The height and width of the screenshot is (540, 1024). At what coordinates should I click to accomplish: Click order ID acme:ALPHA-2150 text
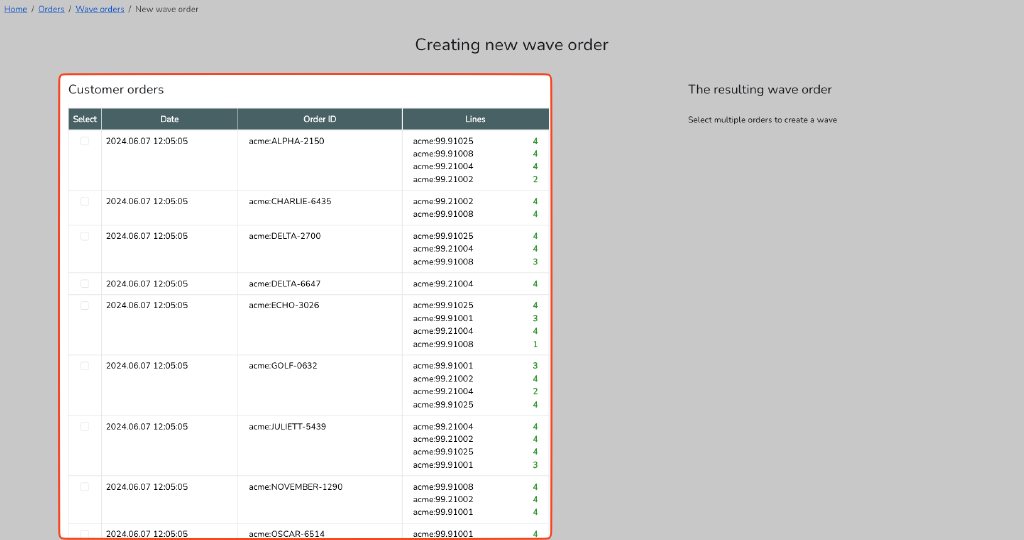(286, 141)
